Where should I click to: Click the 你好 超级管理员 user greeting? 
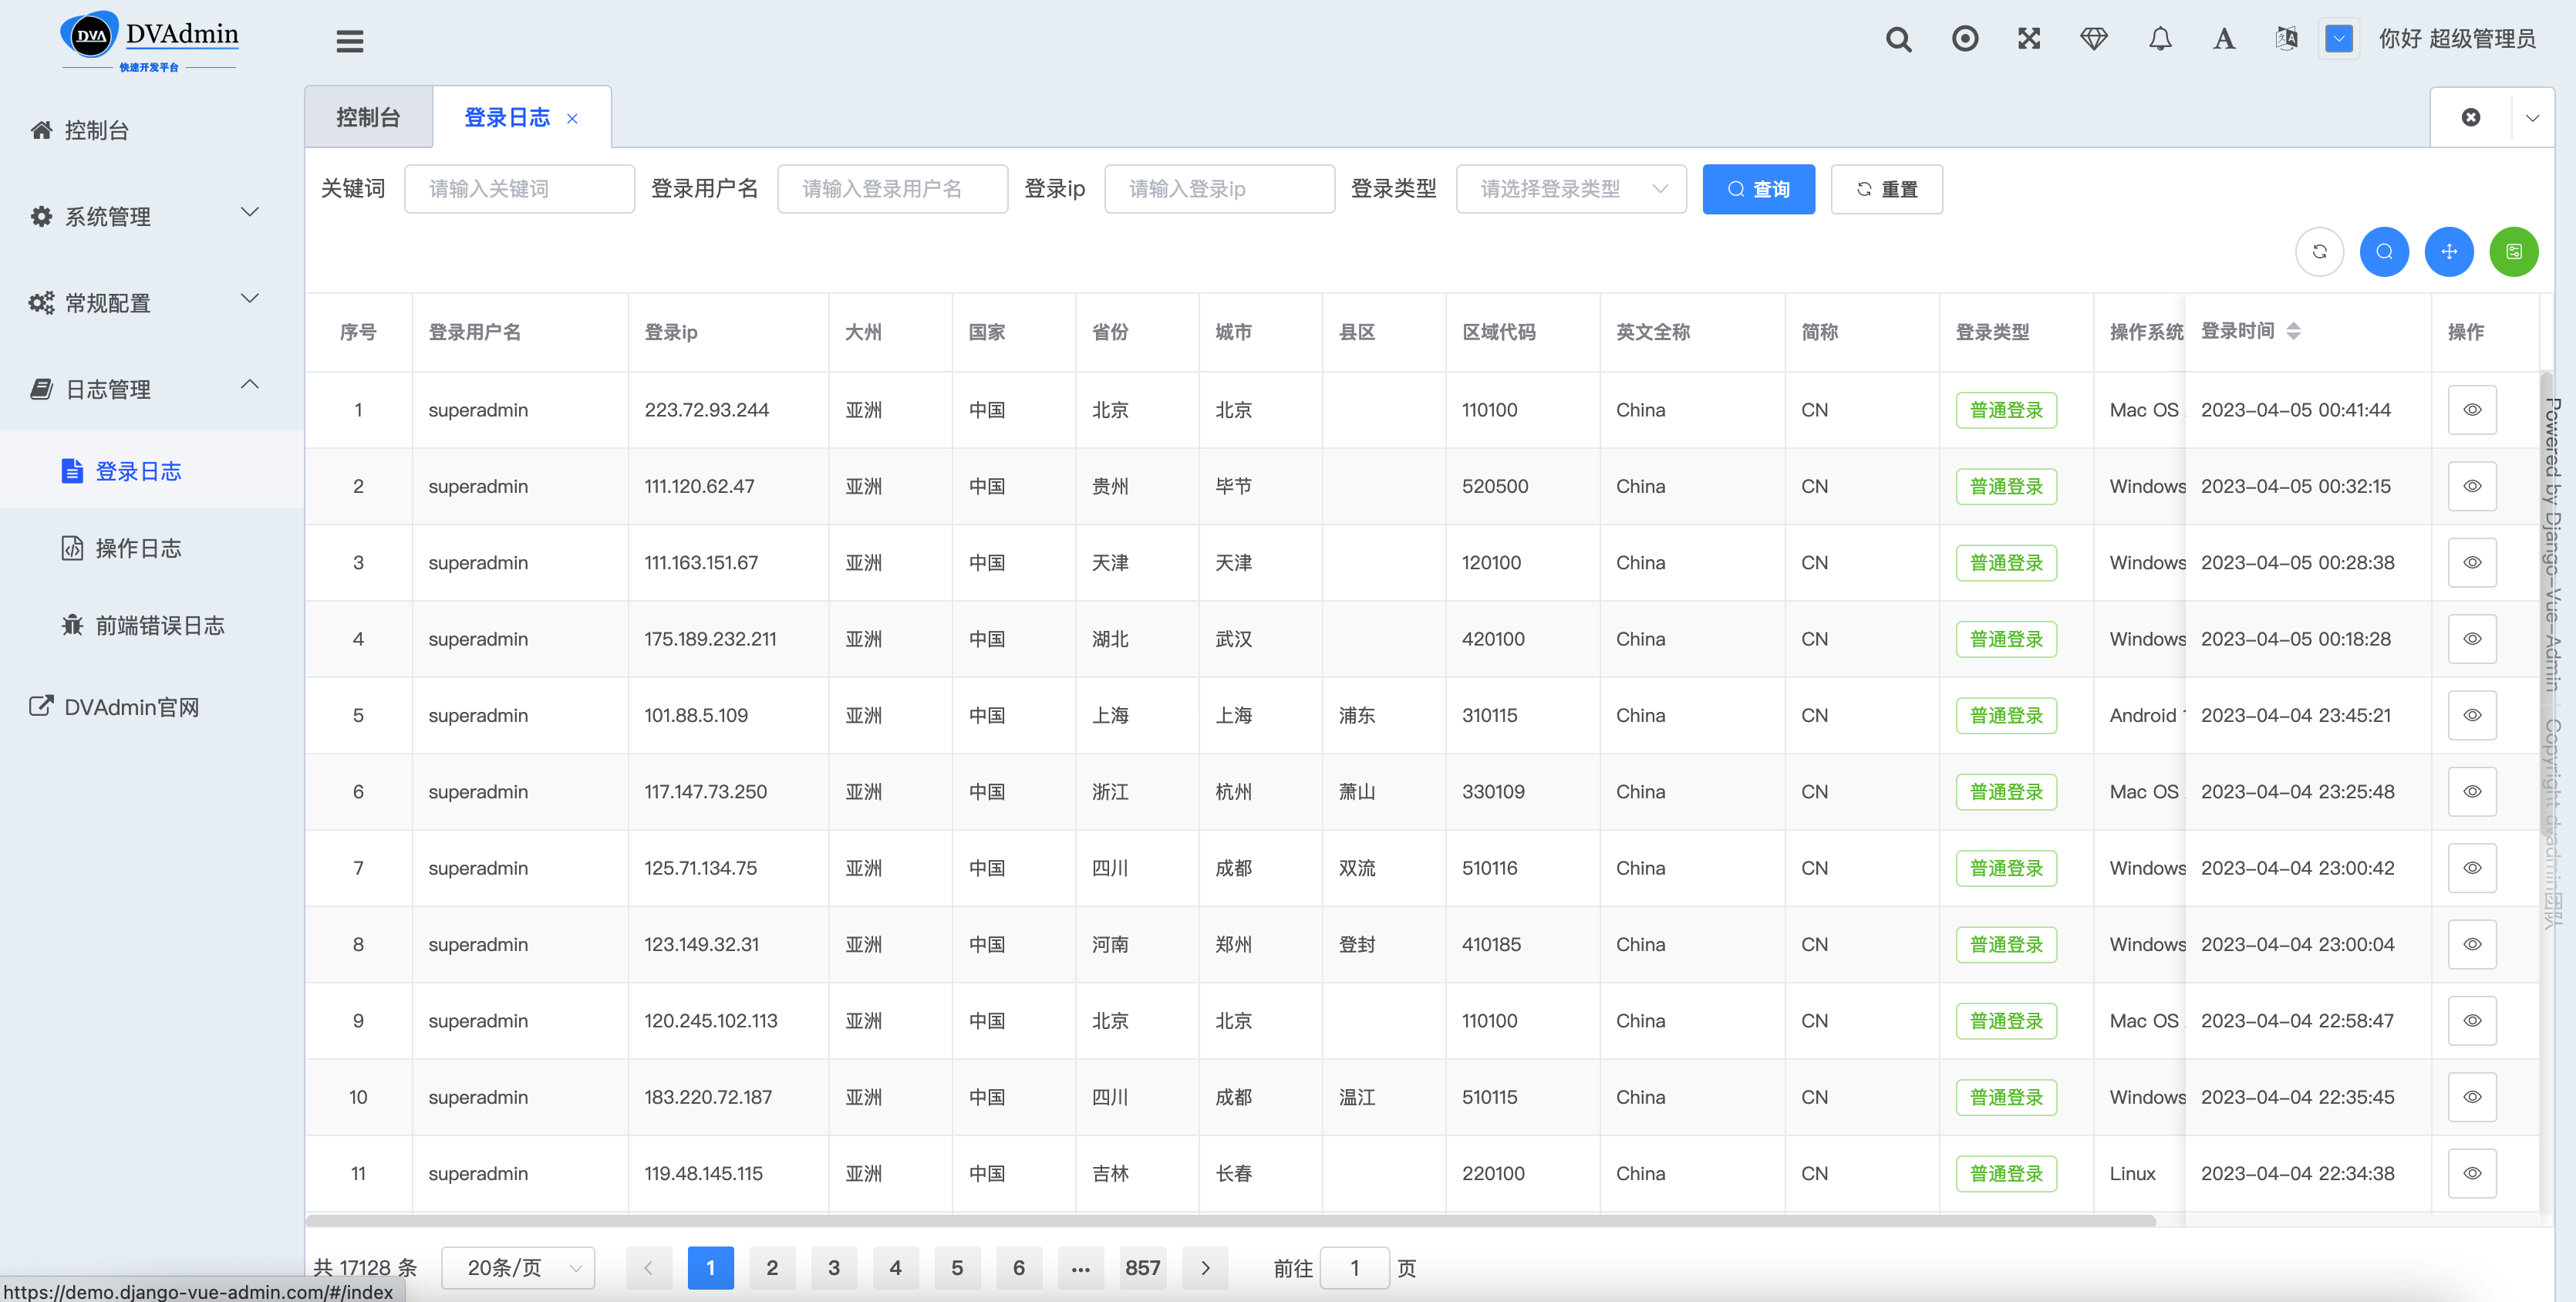[x=2457, y=39]
